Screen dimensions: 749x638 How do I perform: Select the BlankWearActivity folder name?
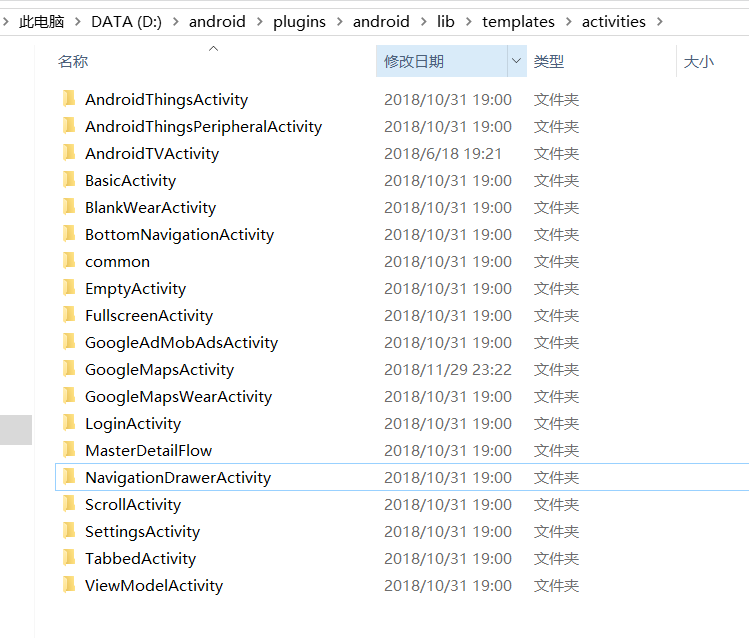click(x=150, y=208)
